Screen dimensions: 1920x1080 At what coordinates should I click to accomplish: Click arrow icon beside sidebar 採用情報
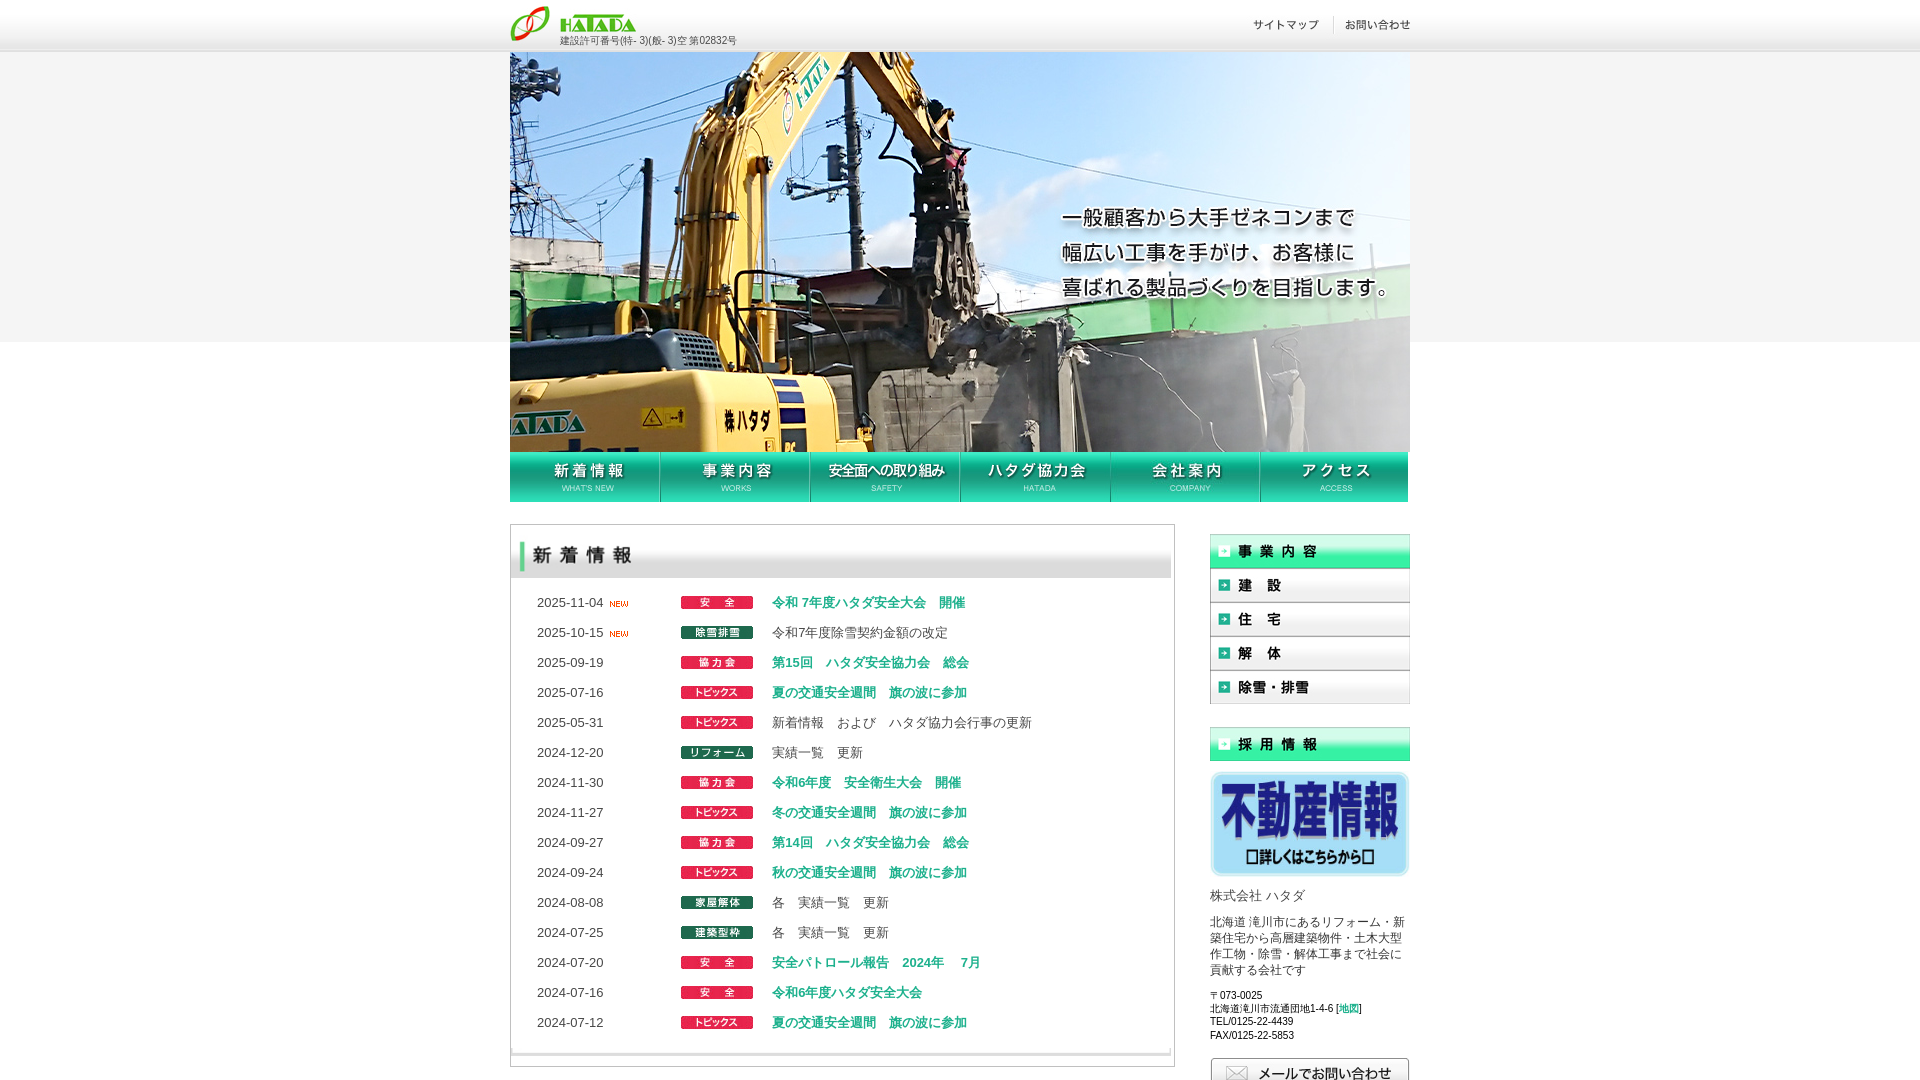(x=1224, y=744)
